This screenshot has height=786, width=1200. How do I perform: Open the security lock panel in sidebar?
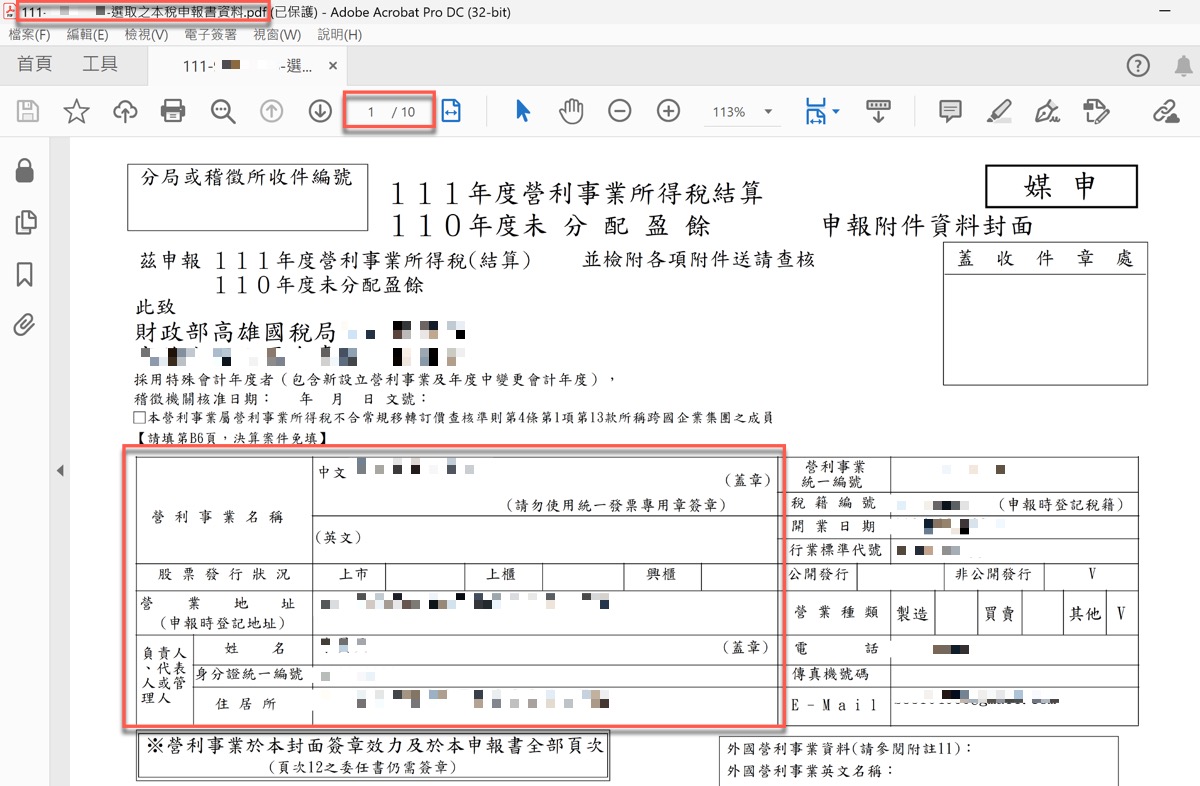[x=25, y=171]
